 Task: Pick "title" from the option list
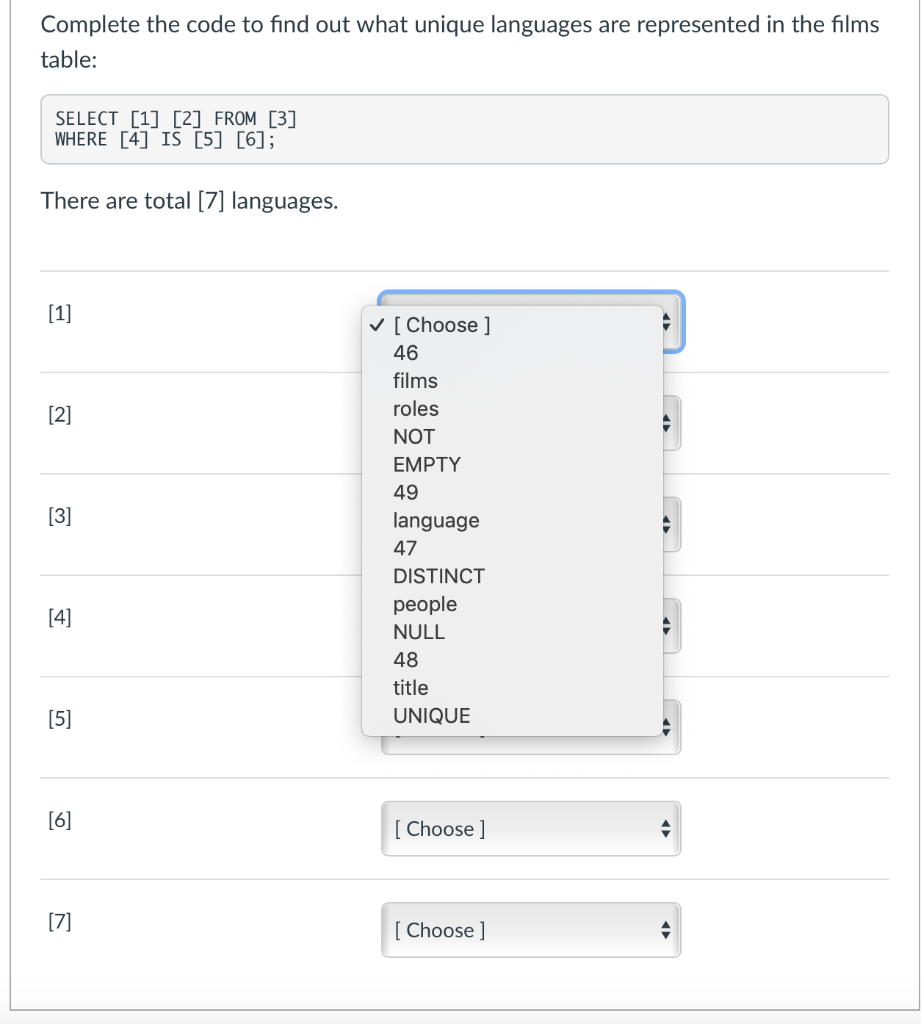[411, 687]
